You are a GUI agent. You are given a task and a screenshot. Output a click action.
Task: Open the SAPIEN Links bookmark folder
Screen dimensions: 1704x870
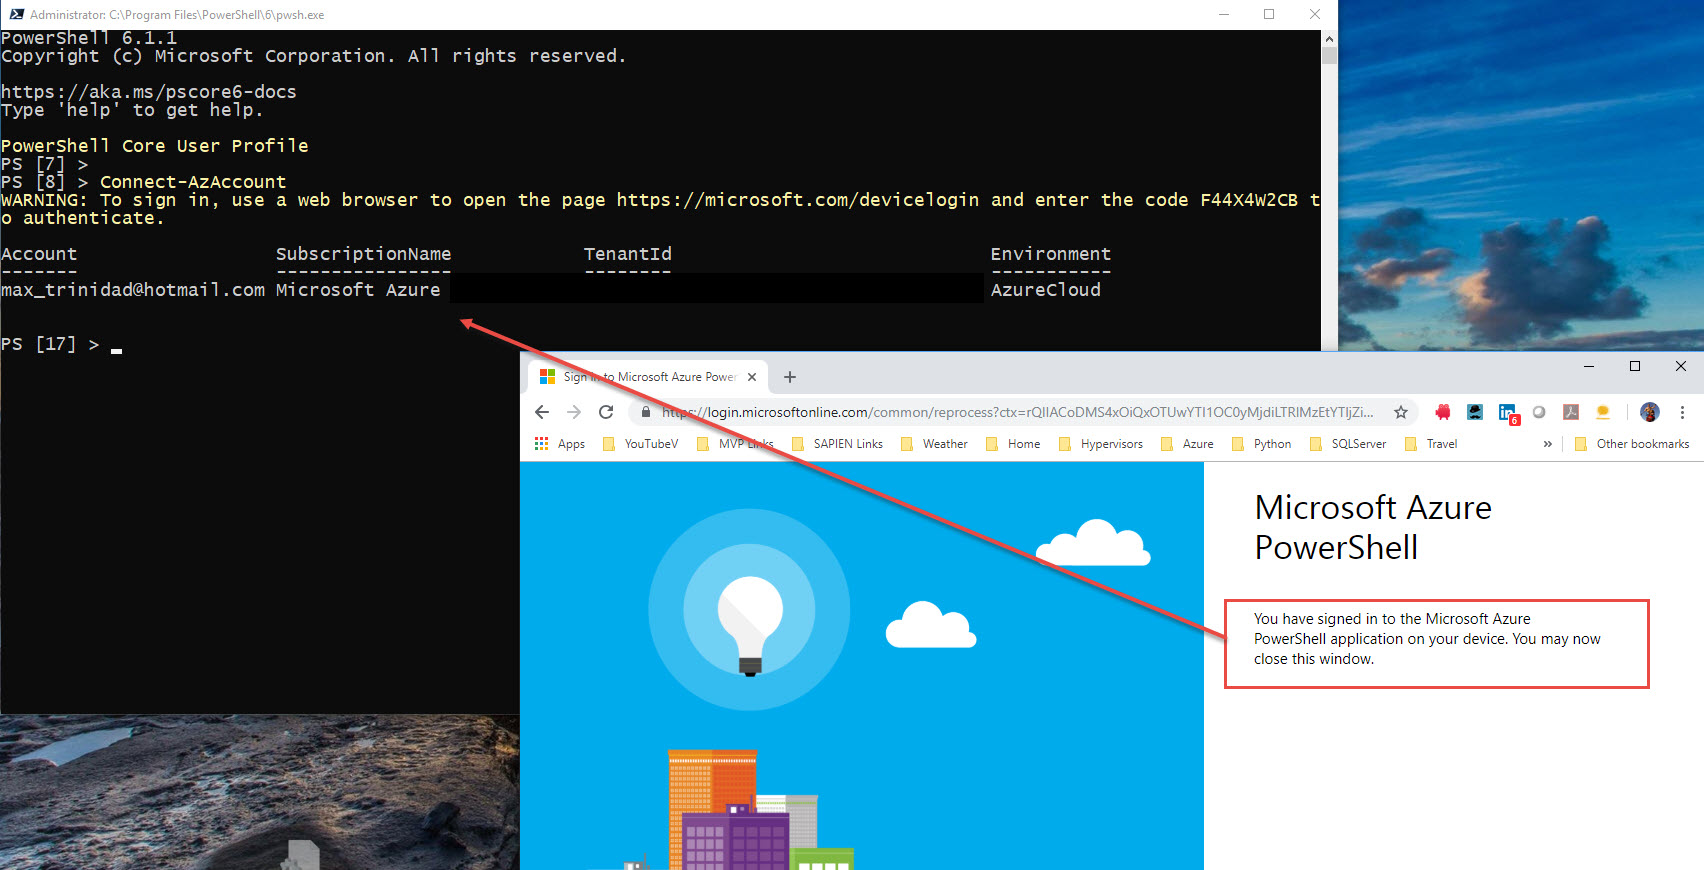[837, 444]
